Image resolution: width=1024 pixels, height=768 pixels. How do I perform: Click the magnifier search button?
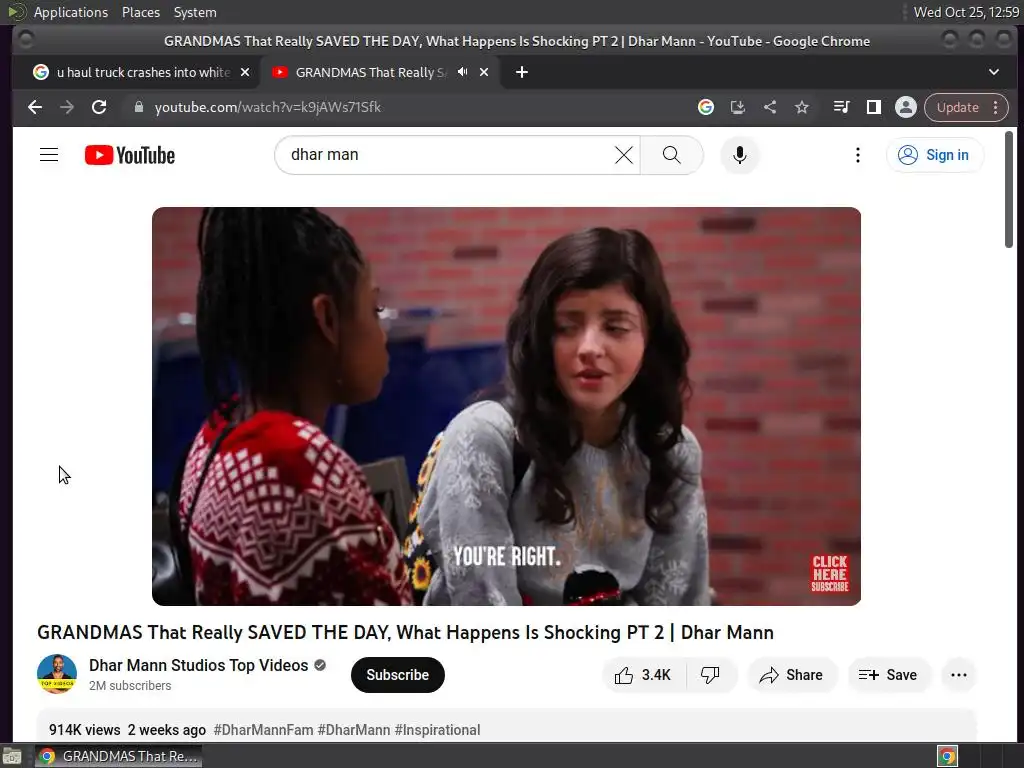point(671,155)
